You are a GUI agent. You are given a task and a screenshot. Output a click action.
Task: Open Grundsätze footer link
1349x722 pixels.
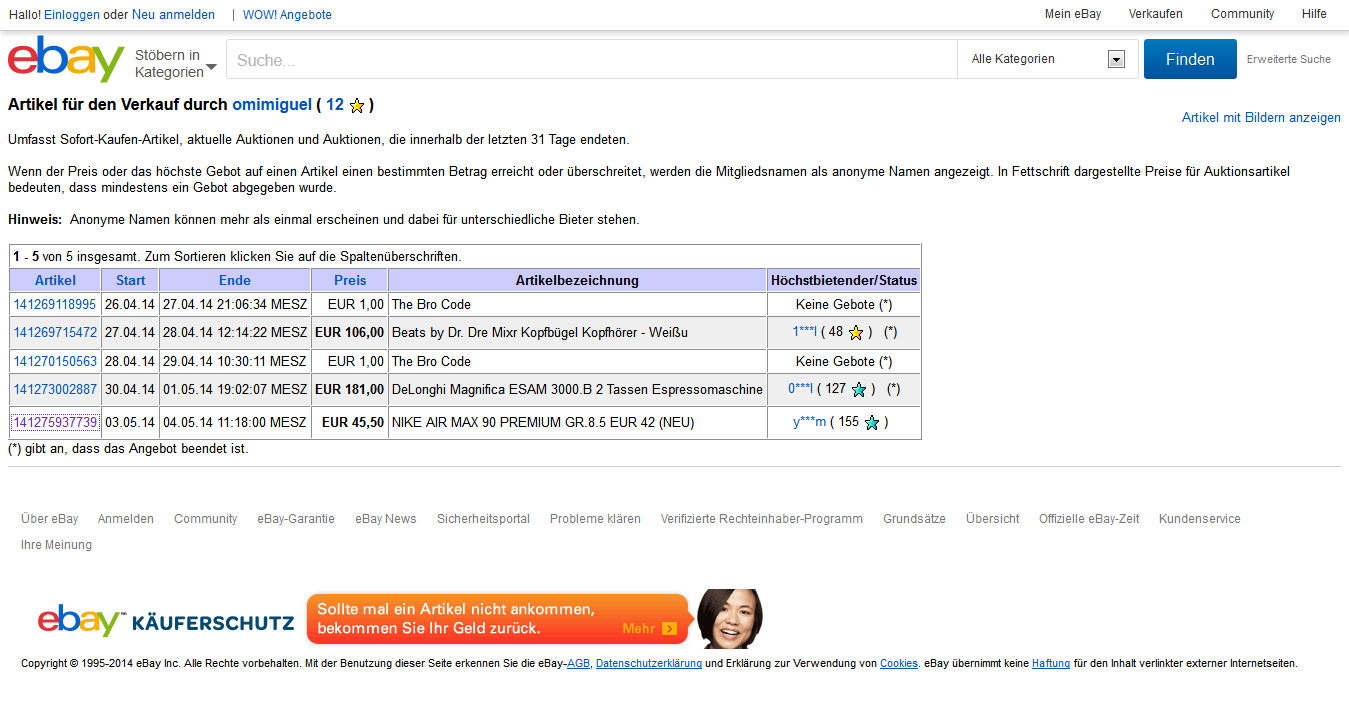(x=914, y=519)
